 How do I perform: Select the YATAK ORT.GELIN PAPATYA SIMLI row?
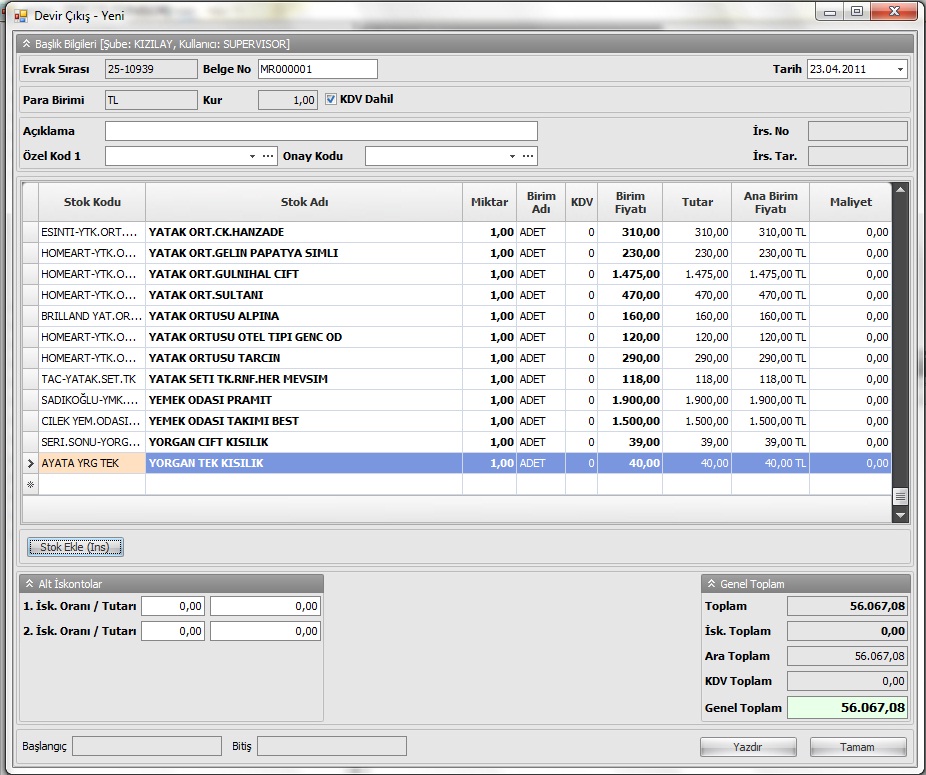coord(457,253)
